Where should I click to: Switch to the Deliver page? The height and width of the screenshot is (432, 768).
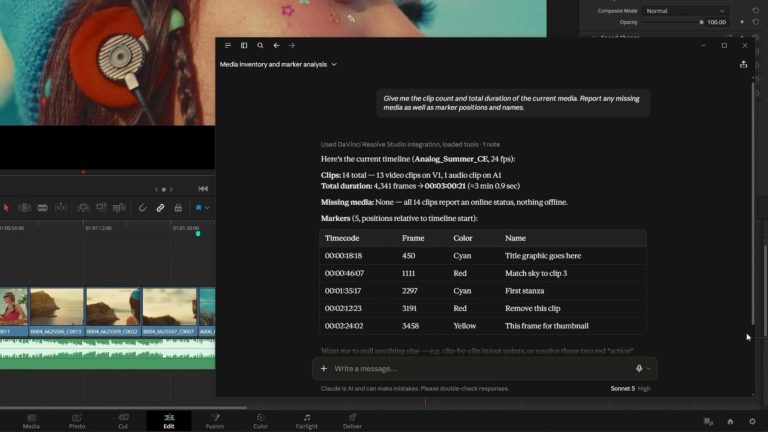pyautogui.click(x=352, y=421)
